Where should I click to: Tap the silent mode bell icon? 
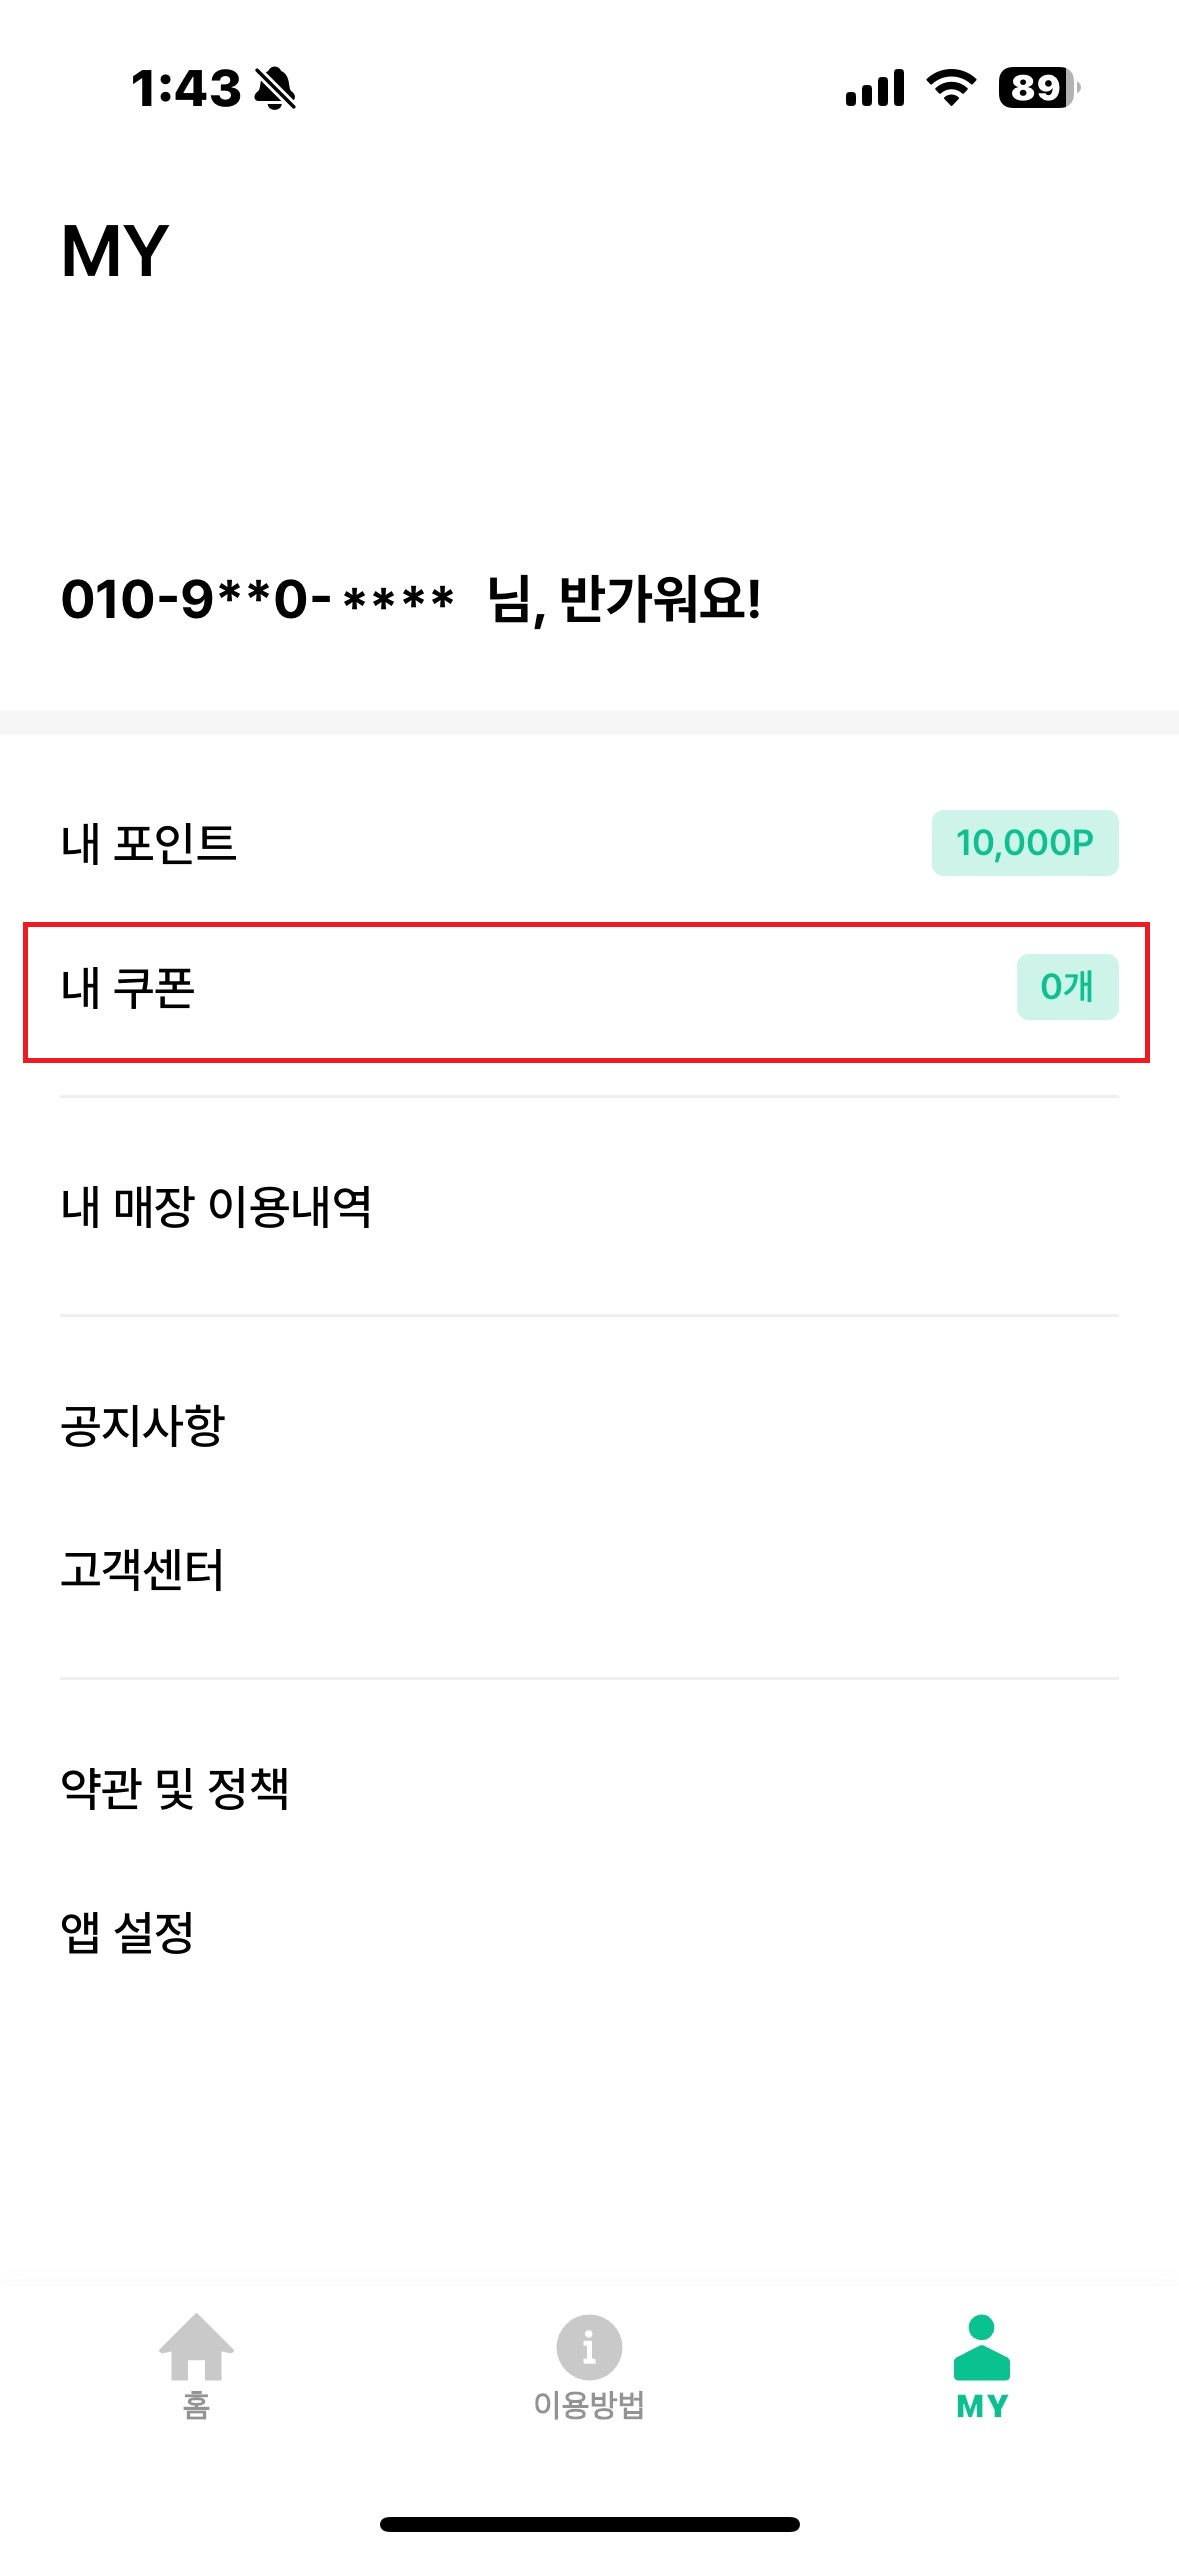click(275, 88)
